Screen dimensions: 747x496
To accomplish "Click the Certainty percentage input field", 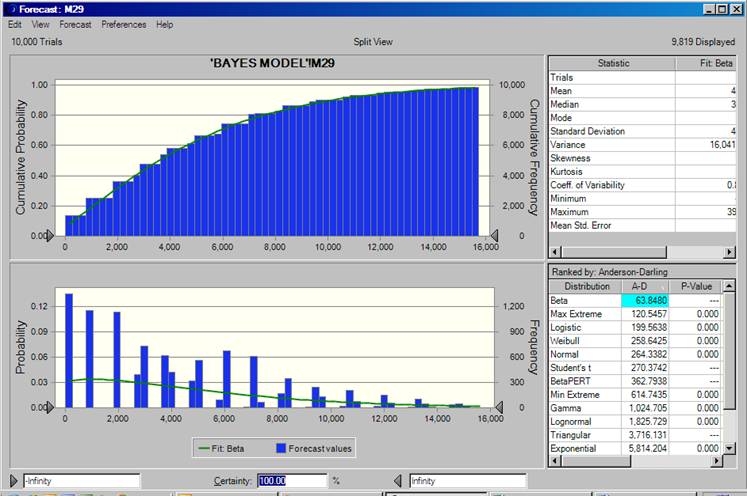I will click(291, 481).
